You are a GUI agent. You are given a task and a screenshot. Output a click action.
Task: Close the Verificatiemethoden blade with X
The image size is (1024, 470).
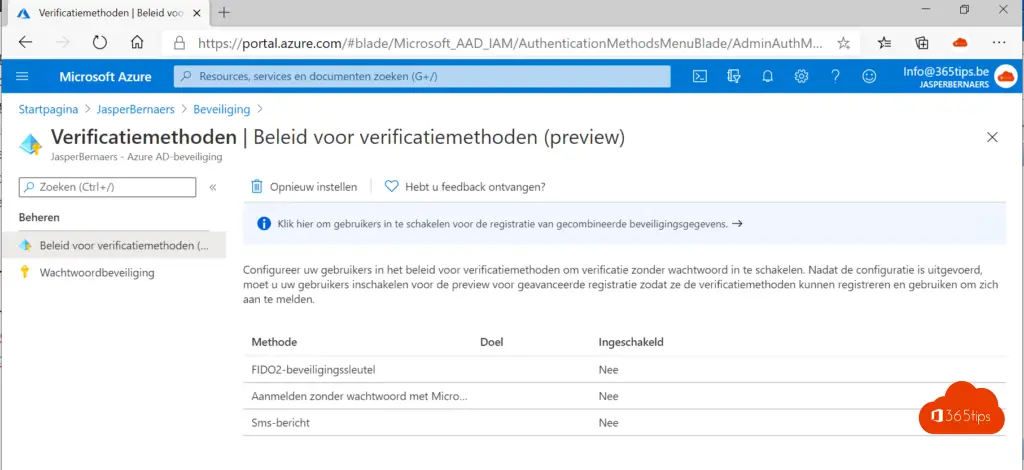tap(992, 137)
